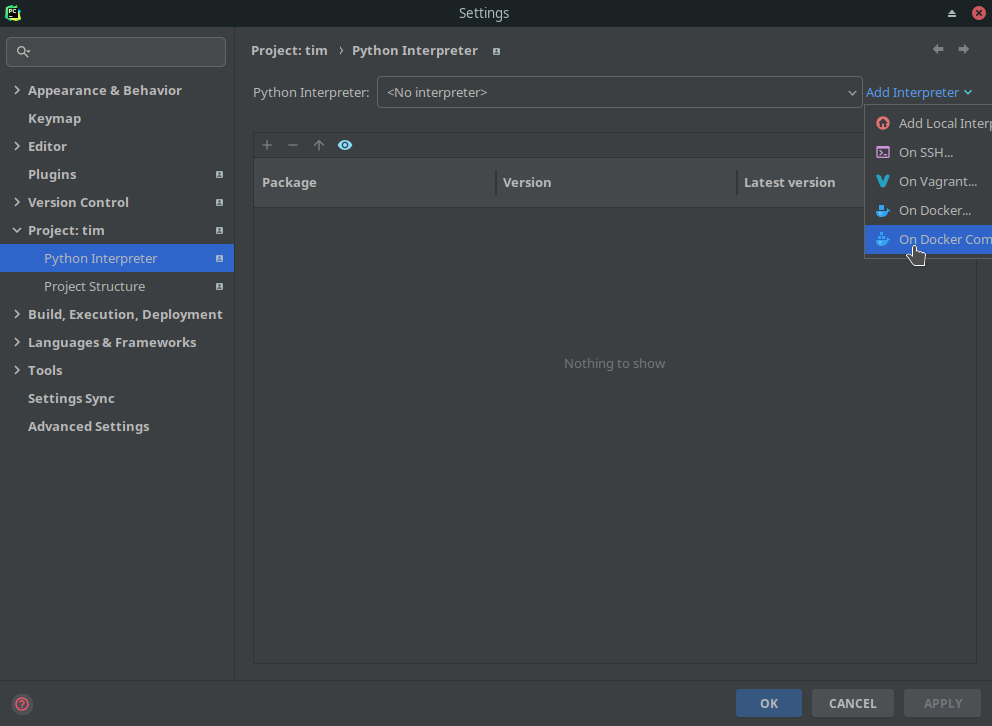Open Keymap settings
The height and width of the screenshot is (726, 992).
coord(54,118)
